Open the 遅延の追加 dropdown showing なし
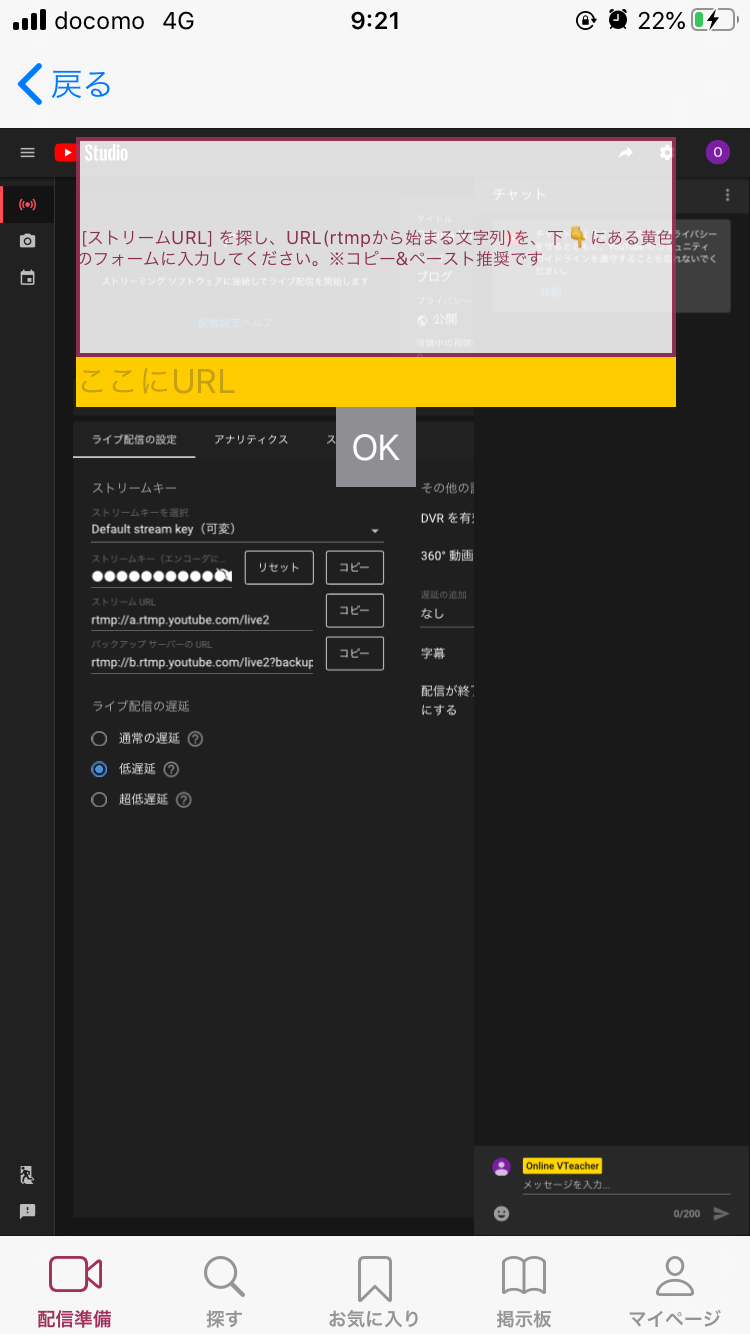Image resolution: width=750 pixels, height=1334 pixels. point(446,613)
